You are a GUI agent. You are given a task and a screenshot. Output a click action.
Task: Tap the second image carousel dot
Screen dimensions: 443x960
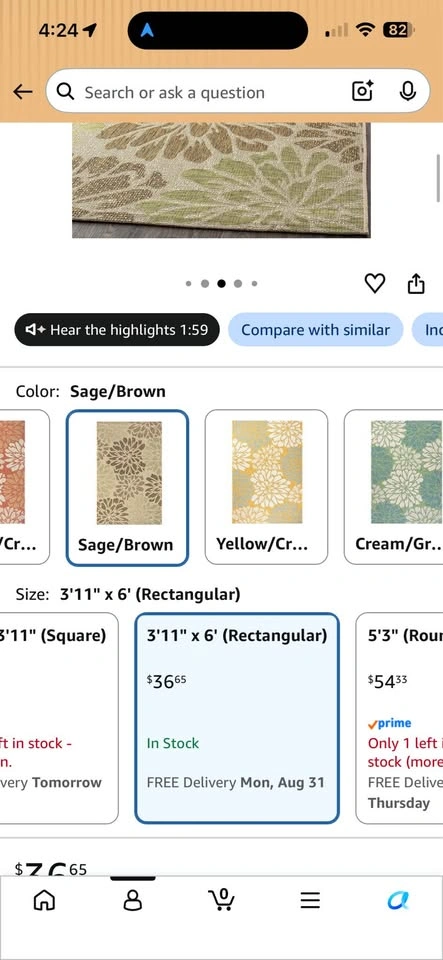tap(205, 283)
